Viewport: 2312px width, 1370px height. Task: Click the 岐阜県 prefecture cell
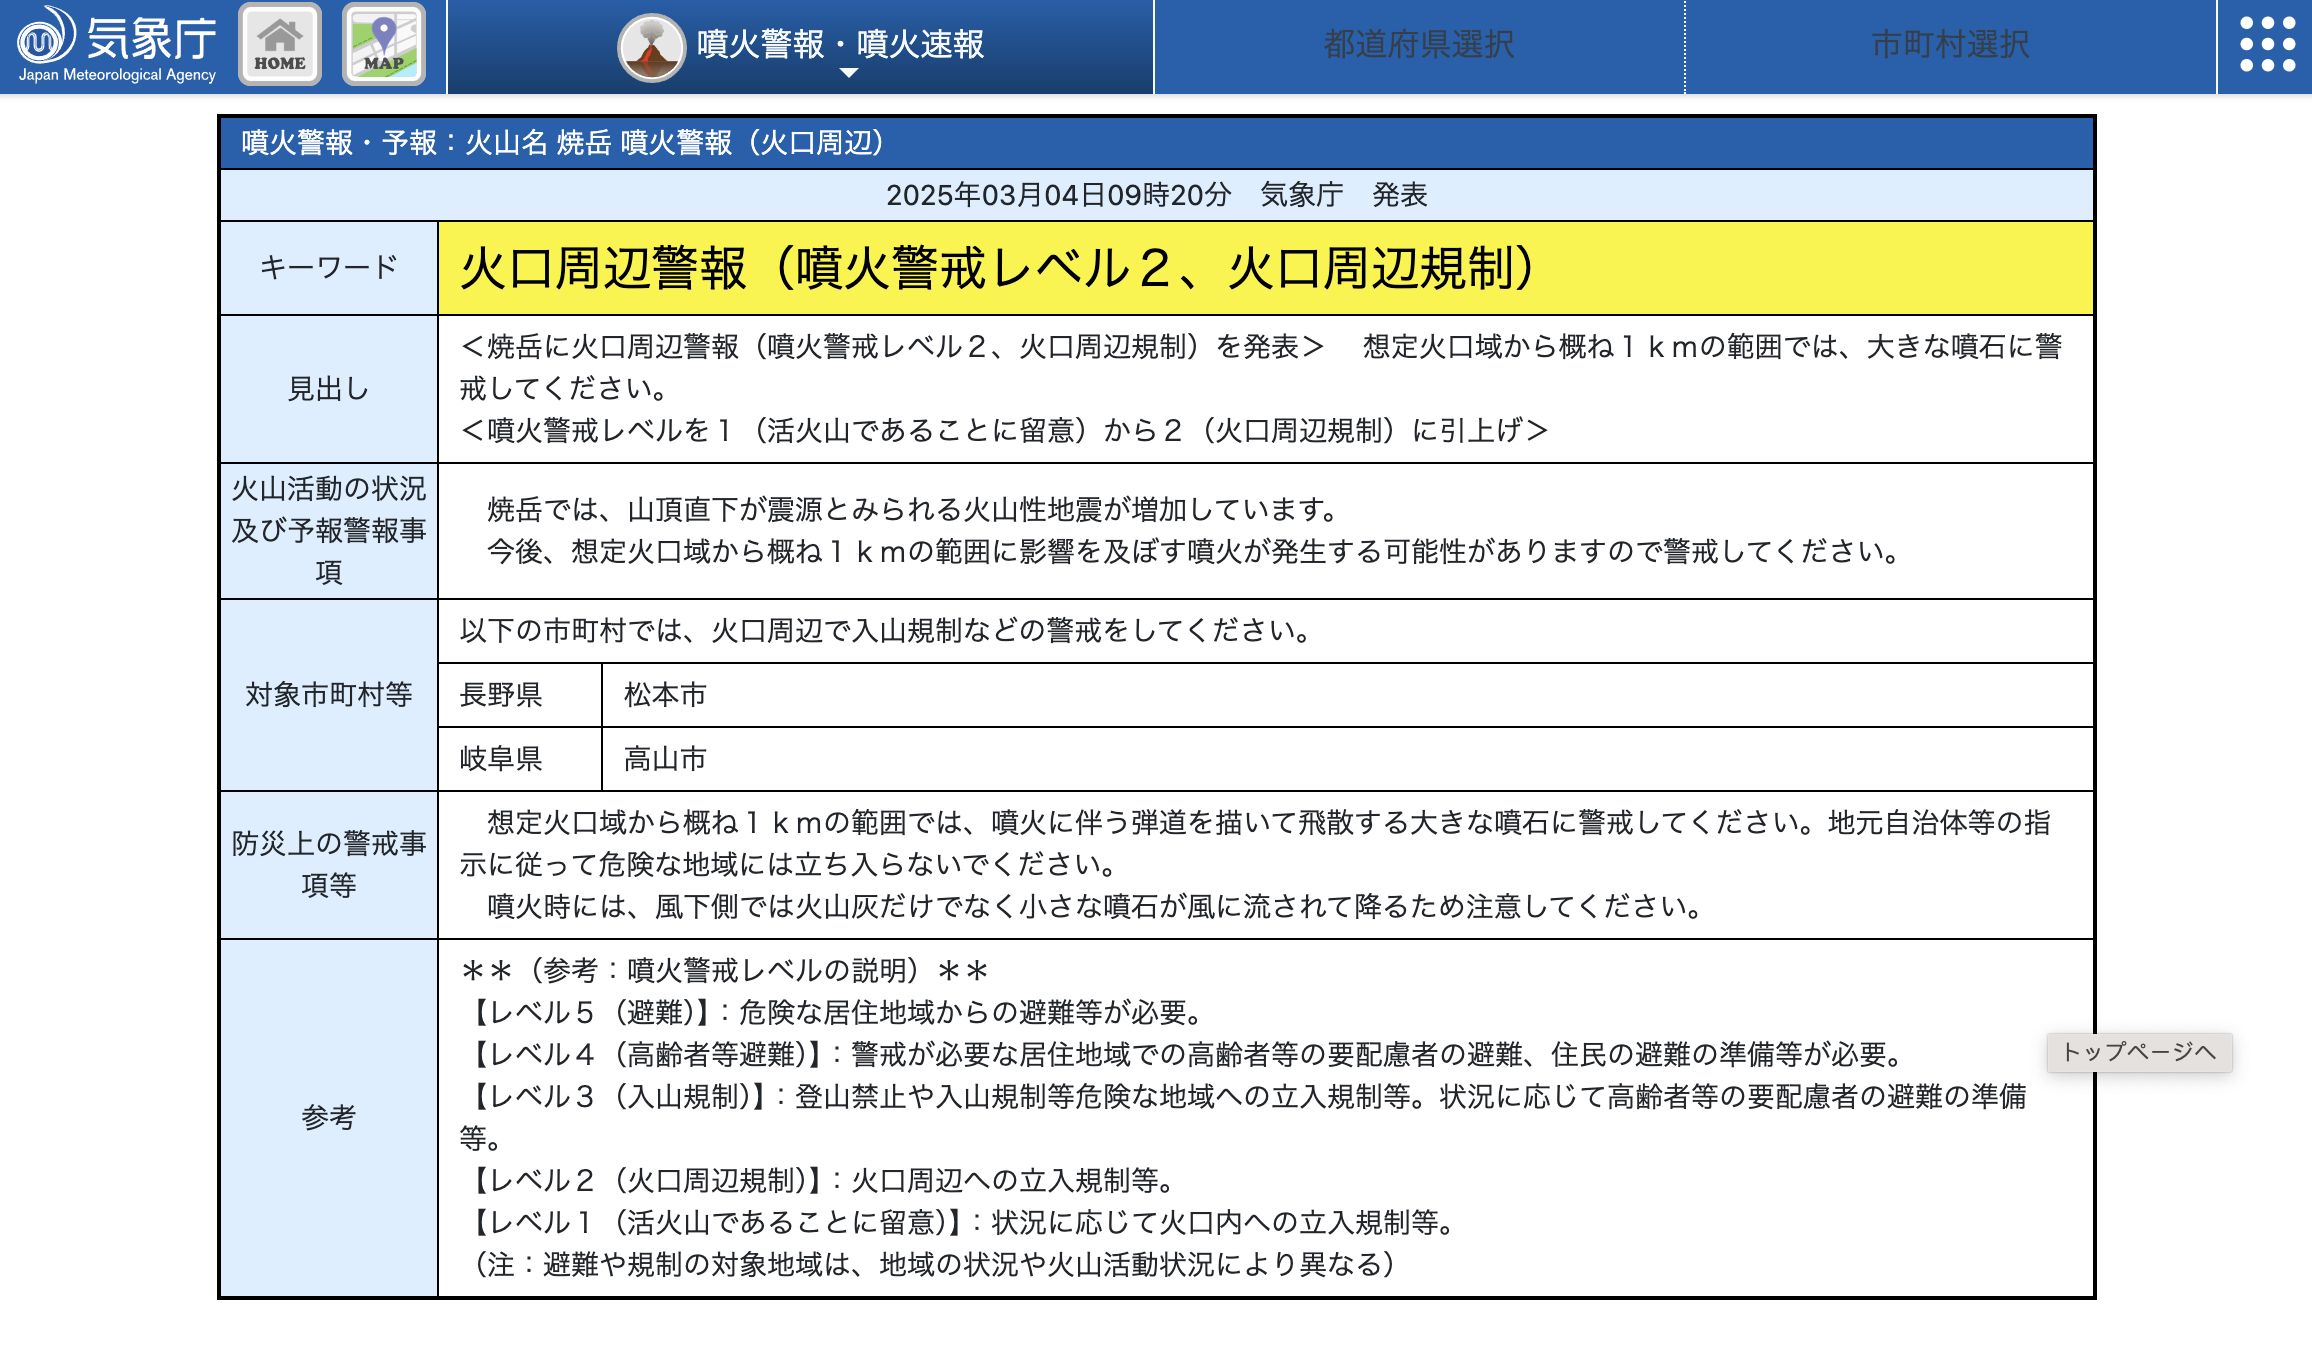coord(501,759)
